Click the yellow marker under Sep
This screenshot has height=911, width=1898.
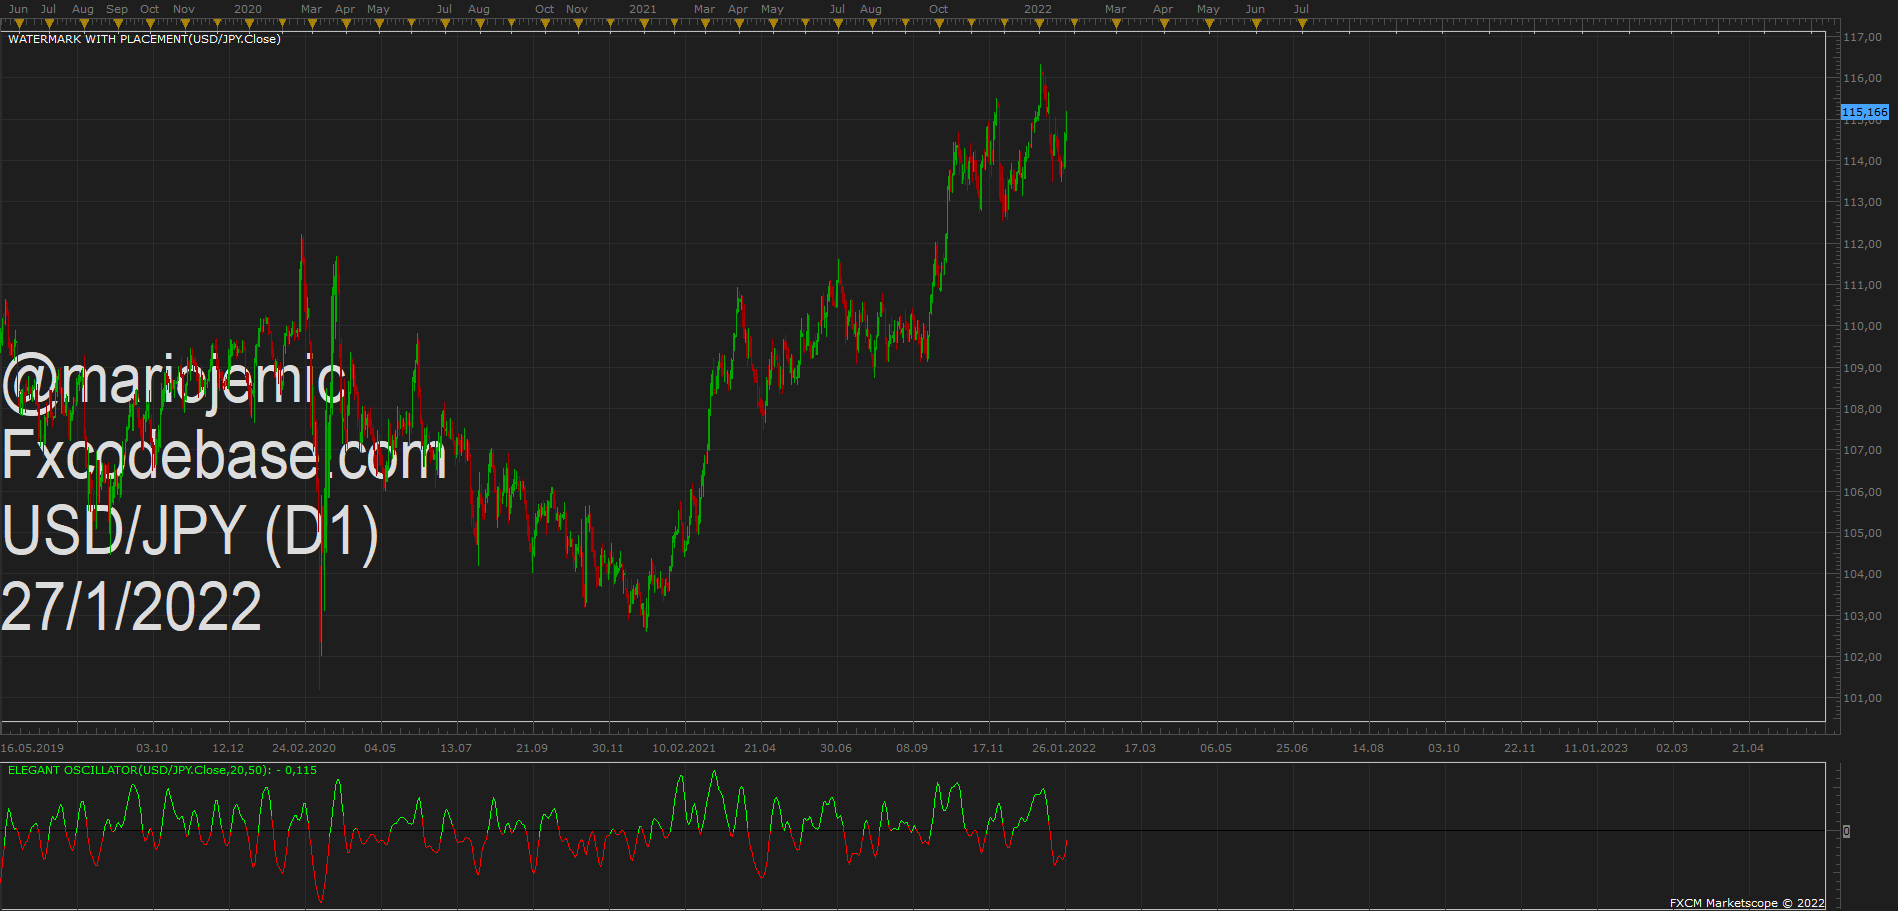(117, 24)
